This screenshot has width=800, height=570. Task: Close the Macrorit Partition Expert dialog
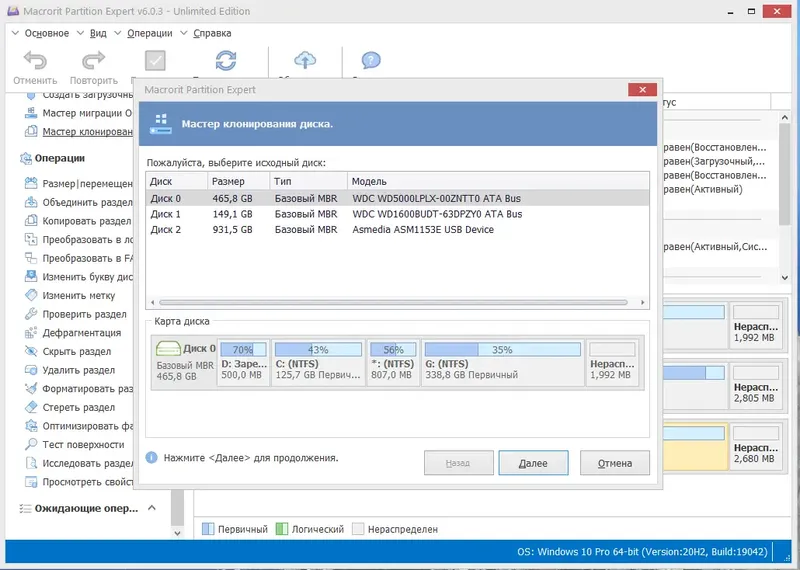pos(642,89)
